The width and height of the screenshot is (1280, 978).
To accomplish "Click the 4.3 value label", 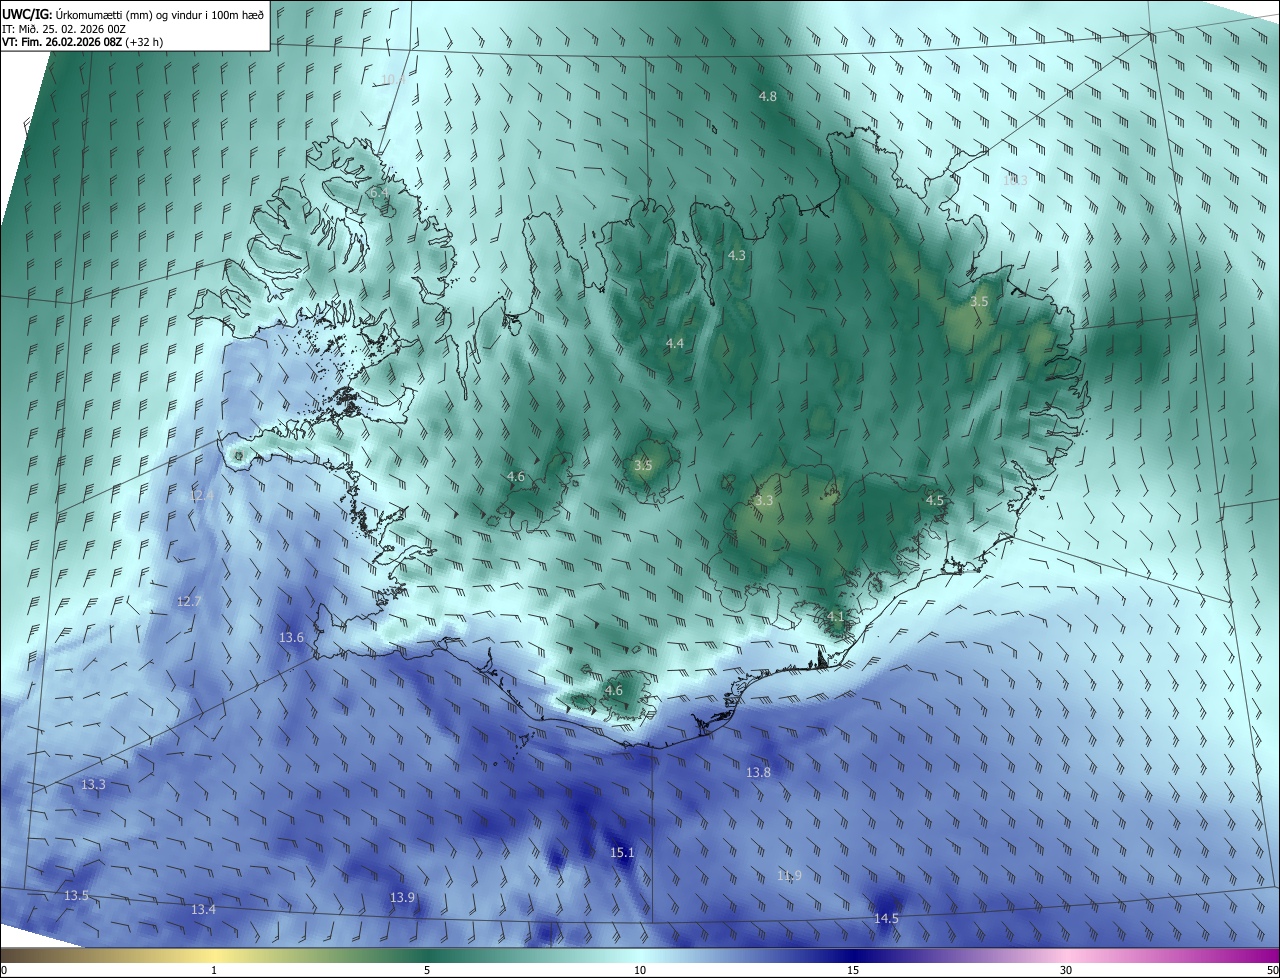I will coord(736,255).
